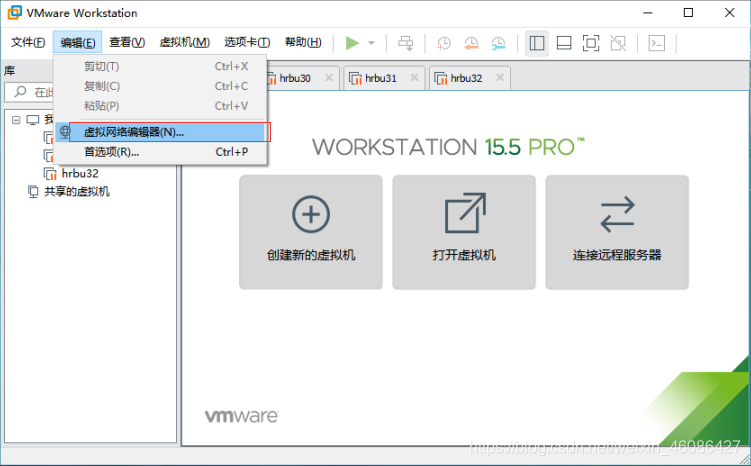Viewport: 751px width, 466px height.
Task: Click the 粘贴(P) menu entry
Action: point(160,106)
